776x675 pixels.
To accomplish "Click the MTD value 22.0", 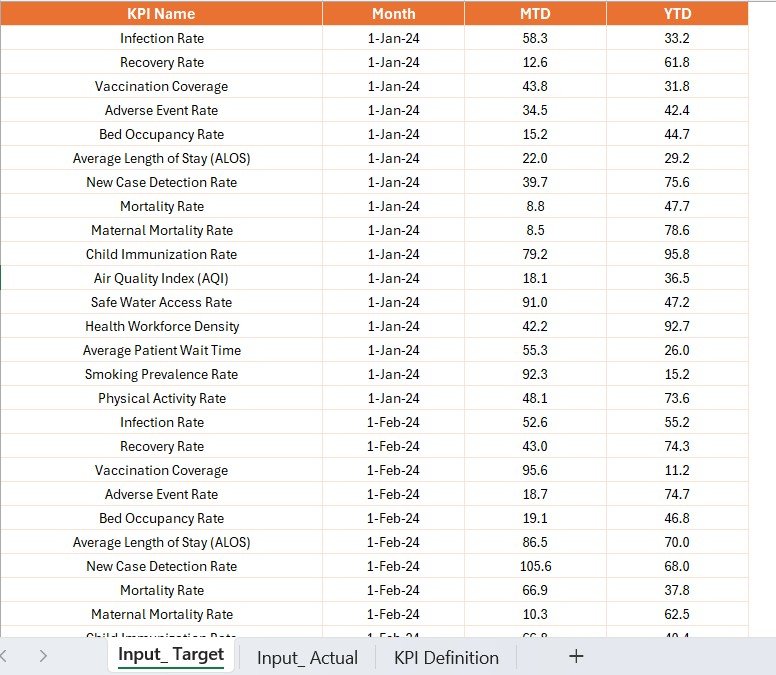I will 535,158.
